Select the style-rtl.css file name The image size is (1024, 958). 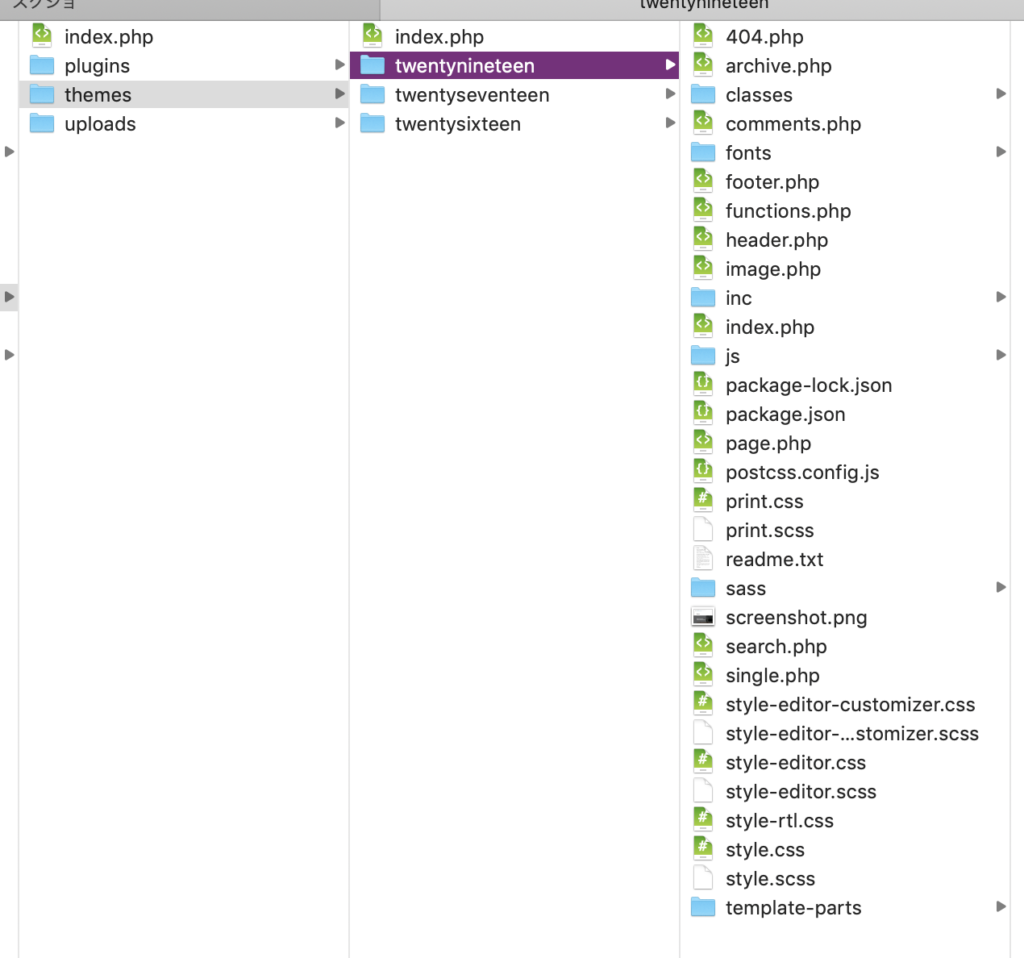779,820
